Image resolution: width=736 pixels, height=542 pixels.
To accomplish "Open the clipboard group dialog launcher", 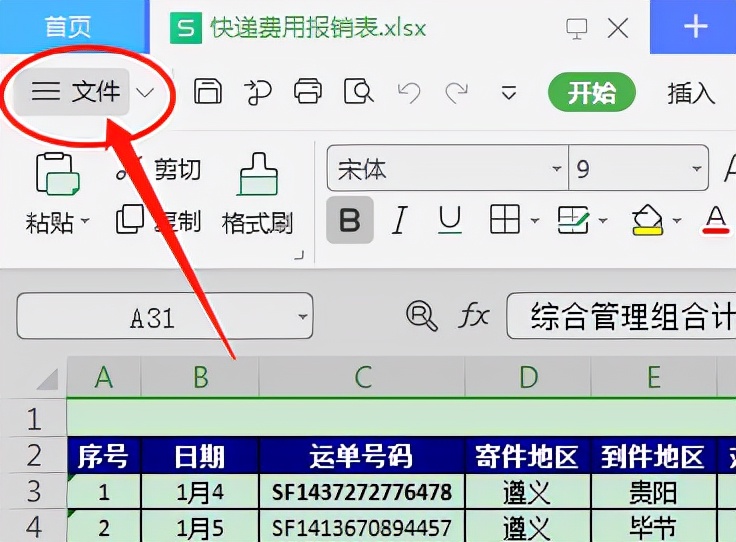I will tap(299, 255).
